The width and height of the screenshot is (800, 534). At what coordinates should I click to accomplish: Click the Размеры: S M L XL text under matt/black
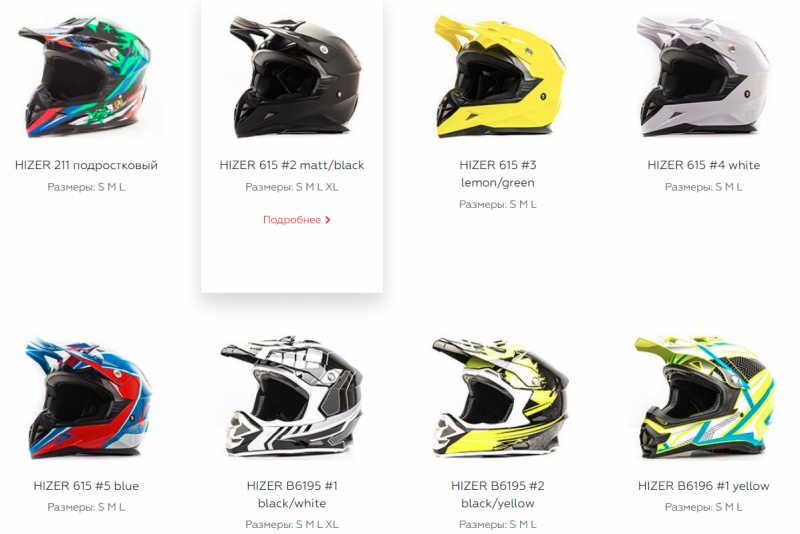[x=292, y=187]
